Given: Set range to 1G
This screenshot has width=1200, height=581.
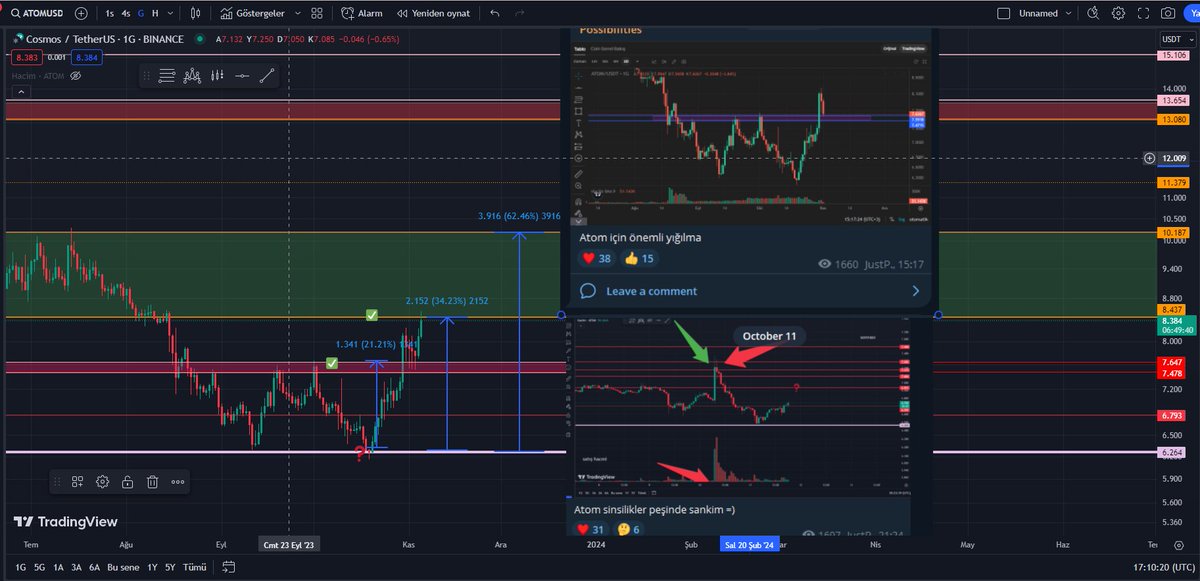Looking at the screenshot, I should (x=21, y=568).
